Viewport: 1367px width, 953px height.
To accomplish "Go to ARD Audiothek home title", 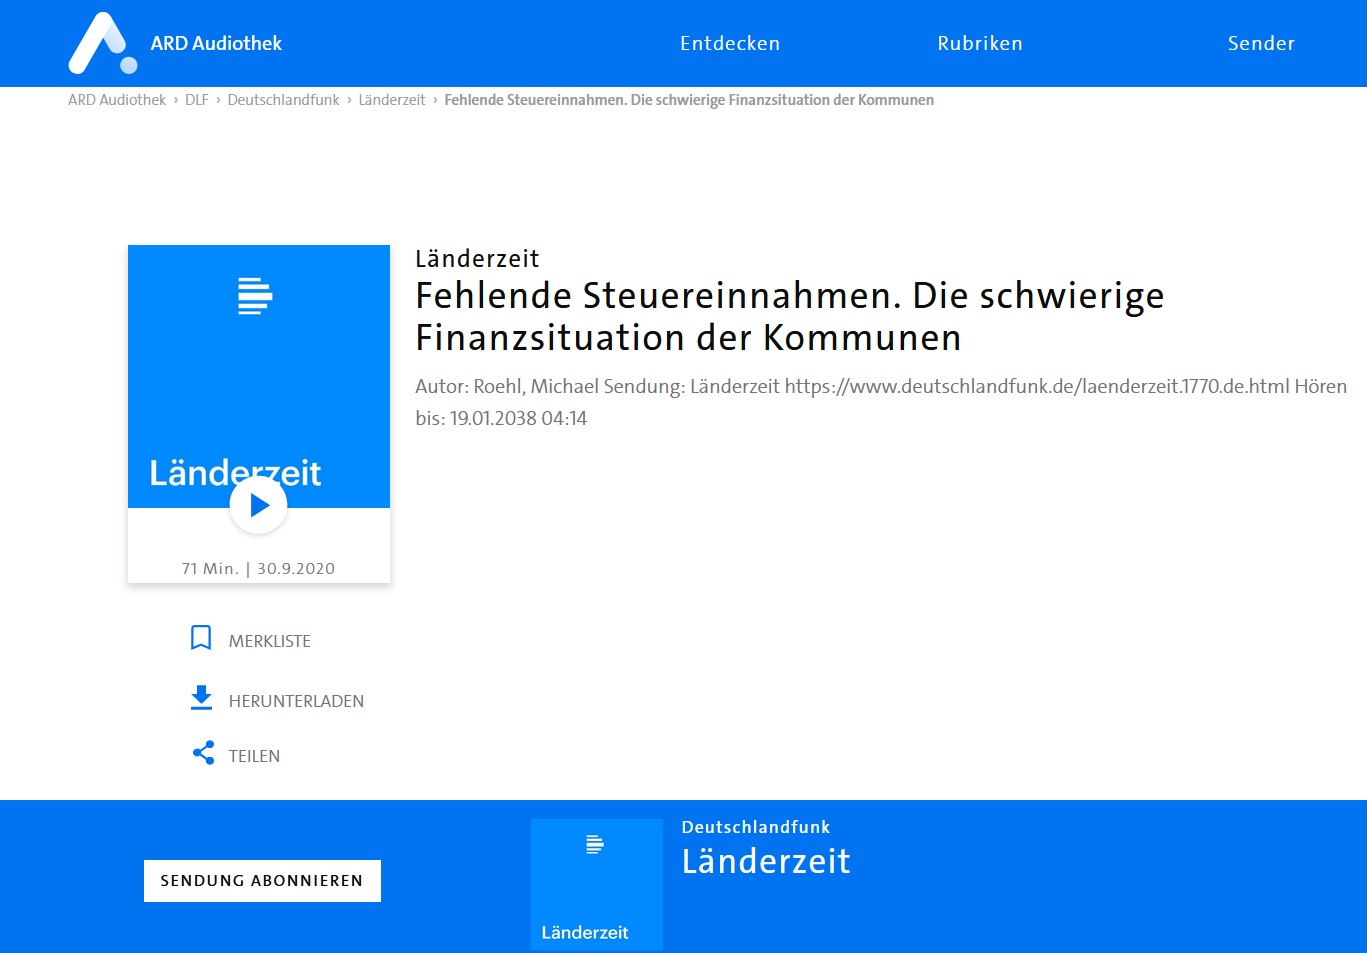I will point(216,43).
